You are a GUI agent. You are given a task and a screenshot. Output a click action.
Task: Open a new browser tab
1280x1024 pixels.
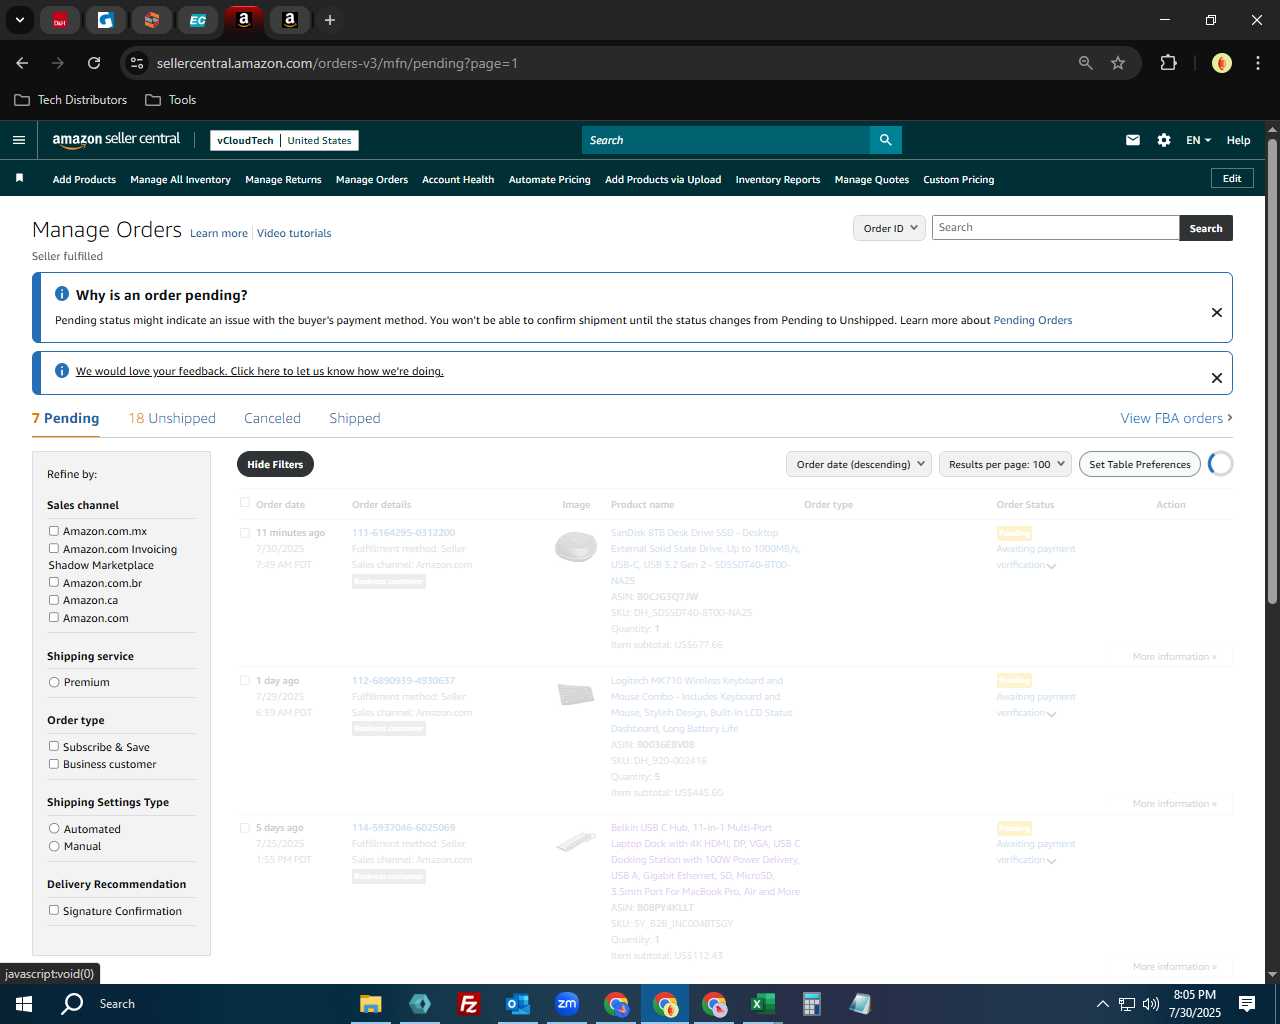(x=330, y=19)
